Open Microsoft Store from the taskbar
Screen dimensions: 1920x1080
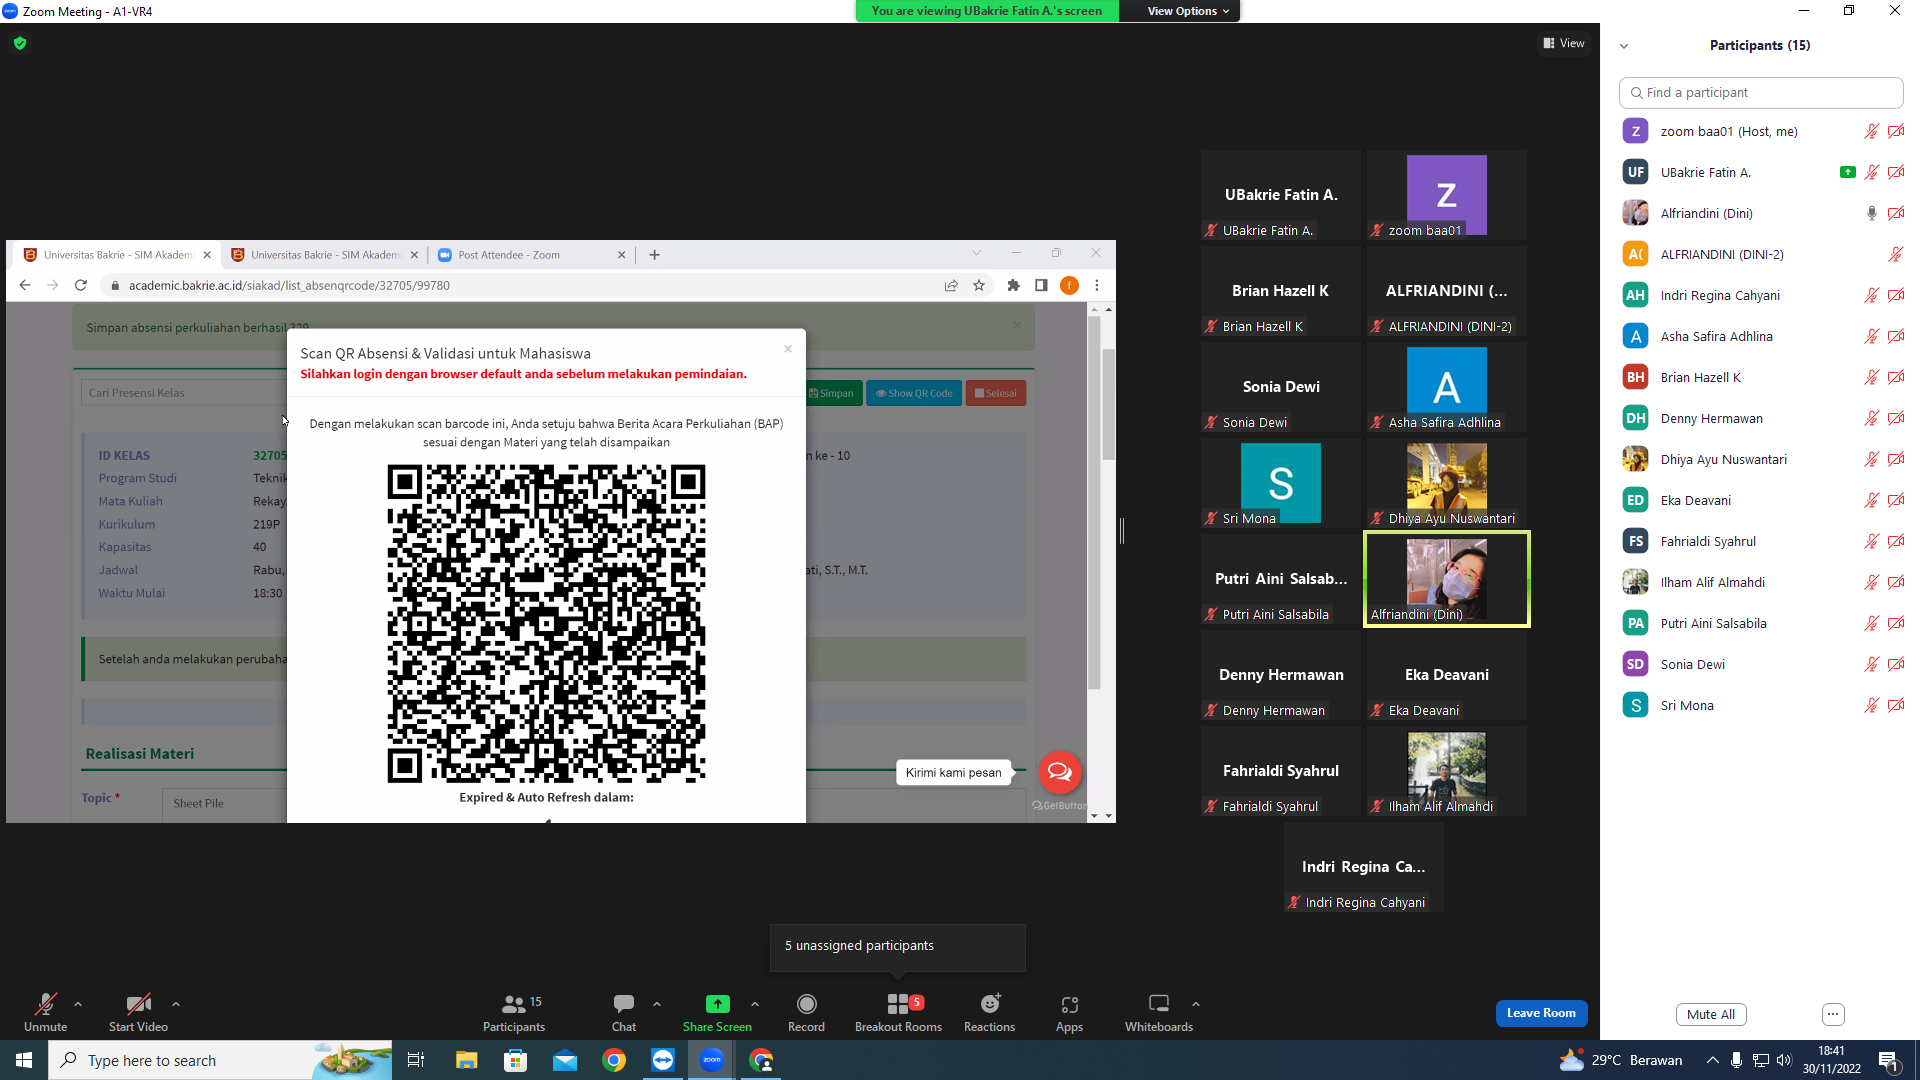pos(515,1060)
